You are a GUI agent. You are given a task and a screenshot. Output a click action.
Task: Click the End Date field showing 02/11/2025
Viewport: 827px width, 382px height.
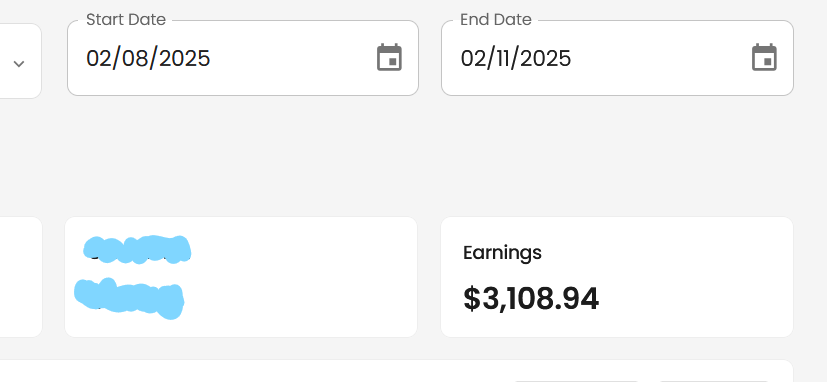(617, 58)
